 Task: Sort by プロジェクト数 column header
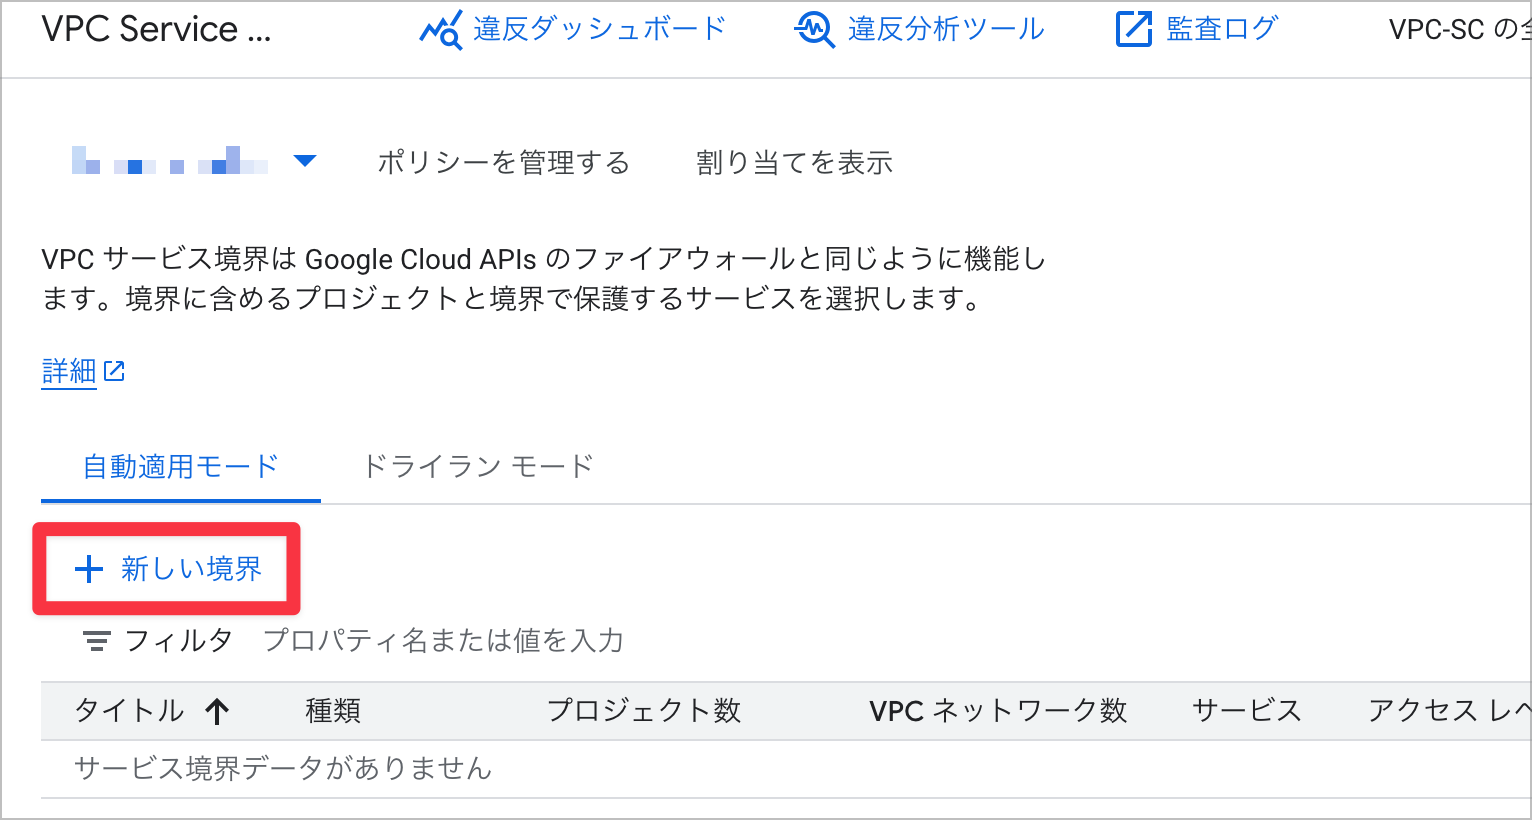[x=644, y=711]
